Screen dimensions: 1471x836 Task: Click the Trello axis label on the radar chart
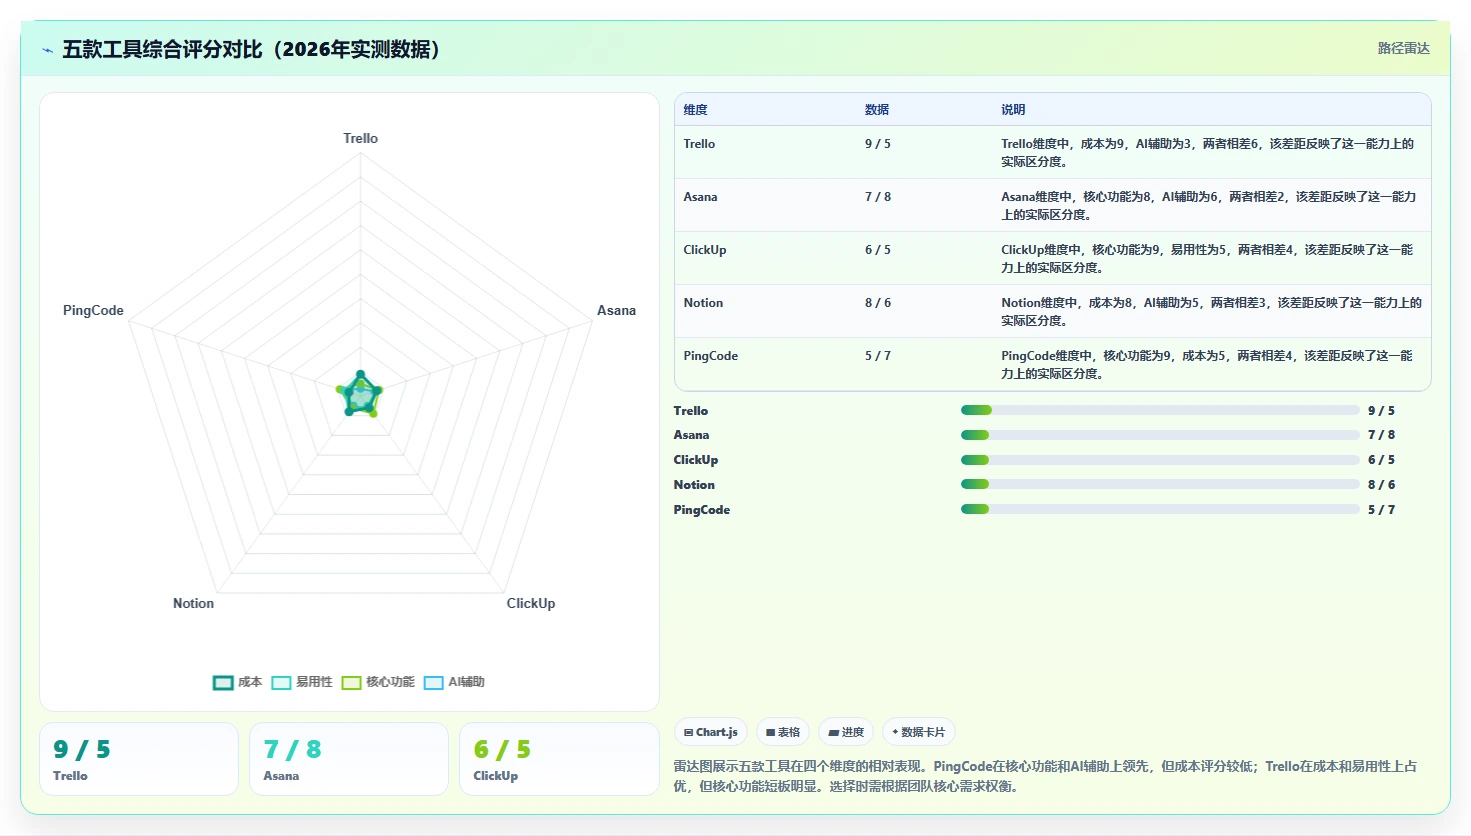pyautogui.click(x=360, y=139)
